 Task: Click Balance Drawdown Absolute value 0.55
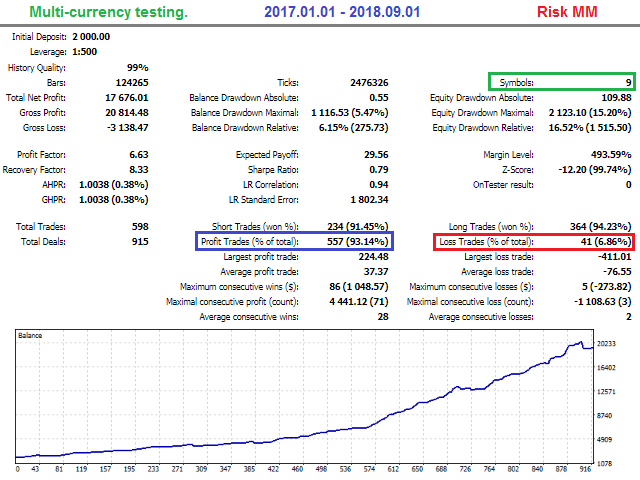[379, 98]
